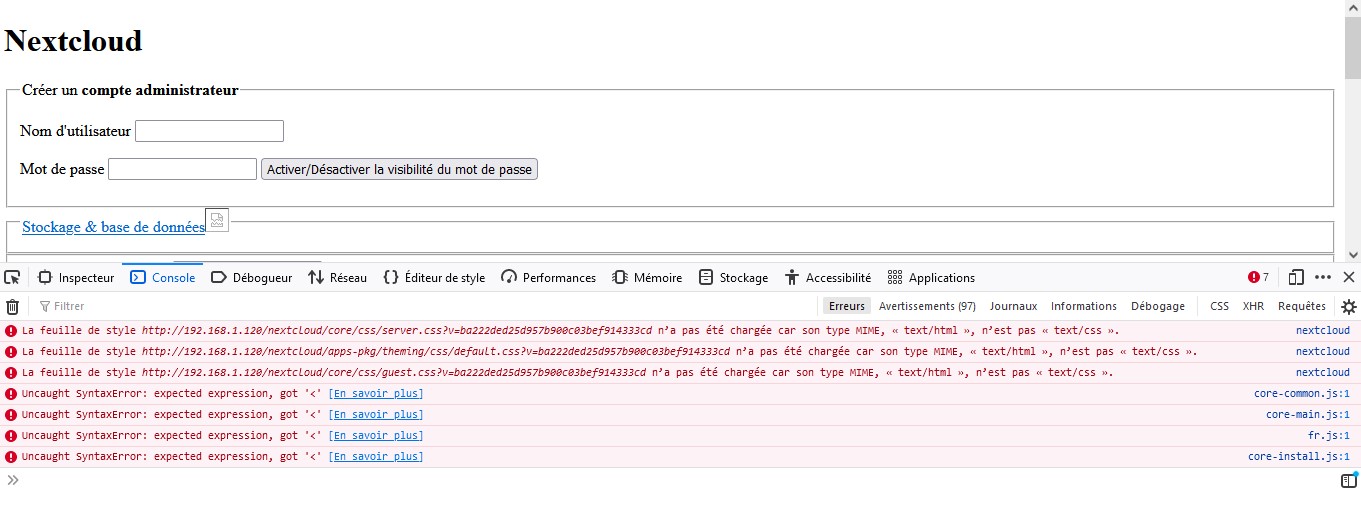The width and height of the screenshot is (1361, 510).
Task: Switch to the Inspecteur tab
Action: pos(76,277)
